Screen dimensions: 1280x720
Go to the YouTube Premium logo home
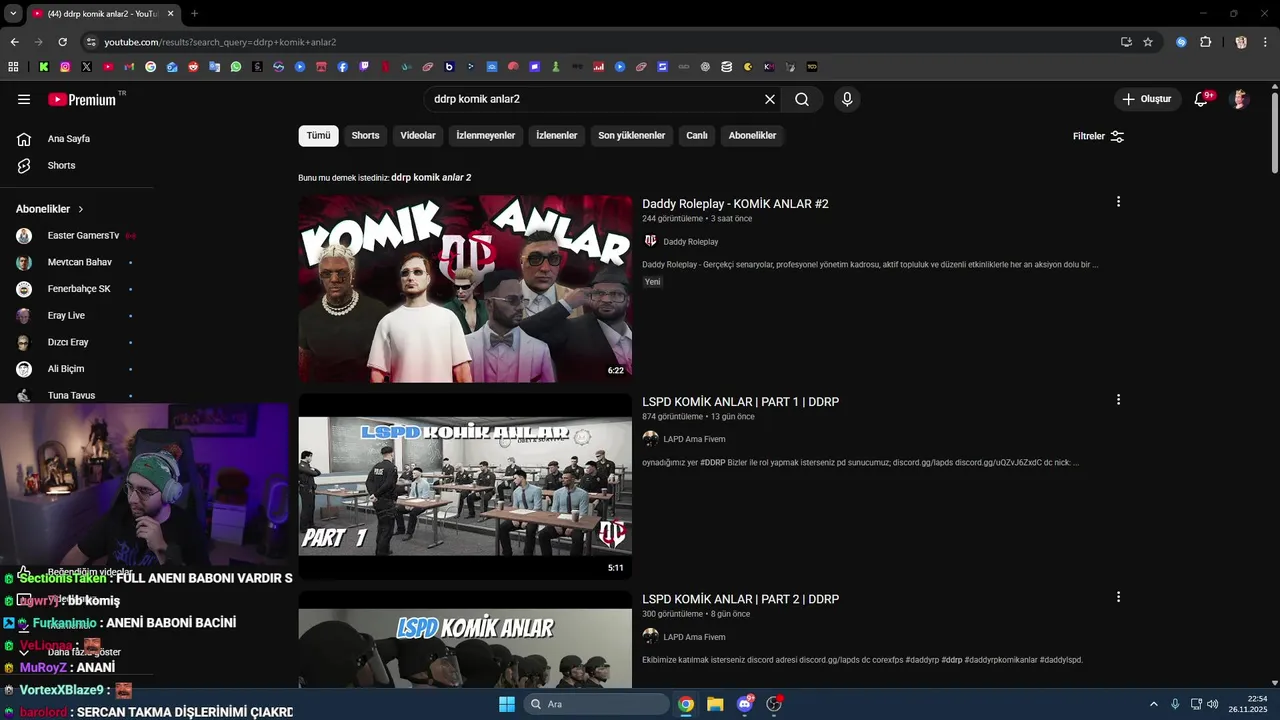[83, 99]
